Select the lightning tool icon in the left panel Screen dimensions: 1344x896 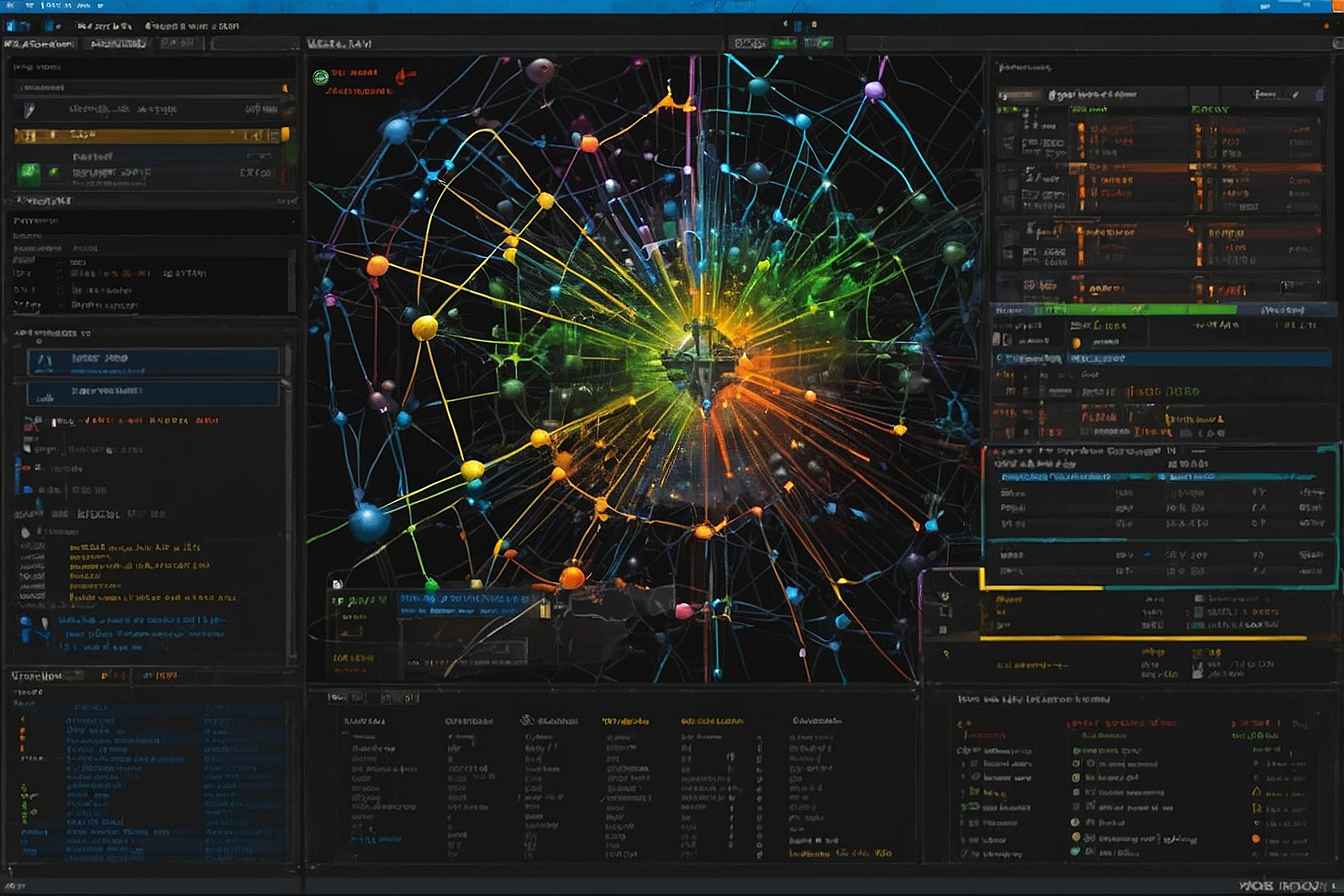(29, 110)
